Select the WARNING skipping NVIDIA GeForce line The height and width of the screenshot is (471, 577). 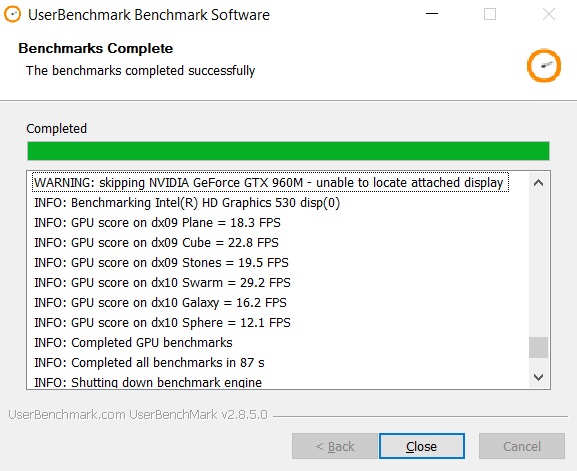pos(270,182)
